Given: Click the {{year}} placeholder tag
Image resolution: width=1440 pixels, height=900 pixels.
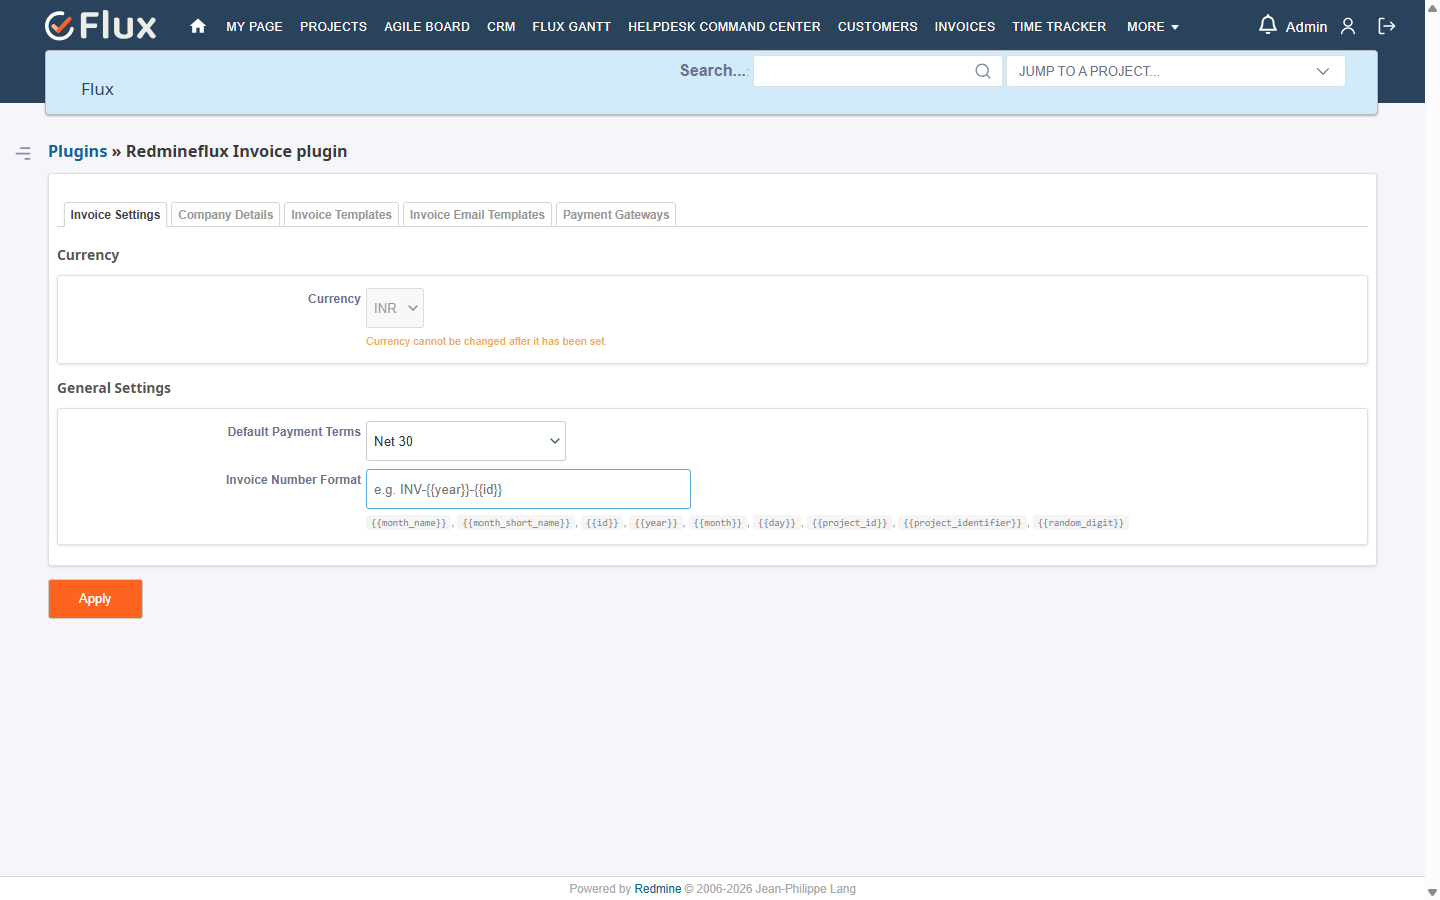Looking at the screenshot, I should pyautogui.click(x=656, y=523).
